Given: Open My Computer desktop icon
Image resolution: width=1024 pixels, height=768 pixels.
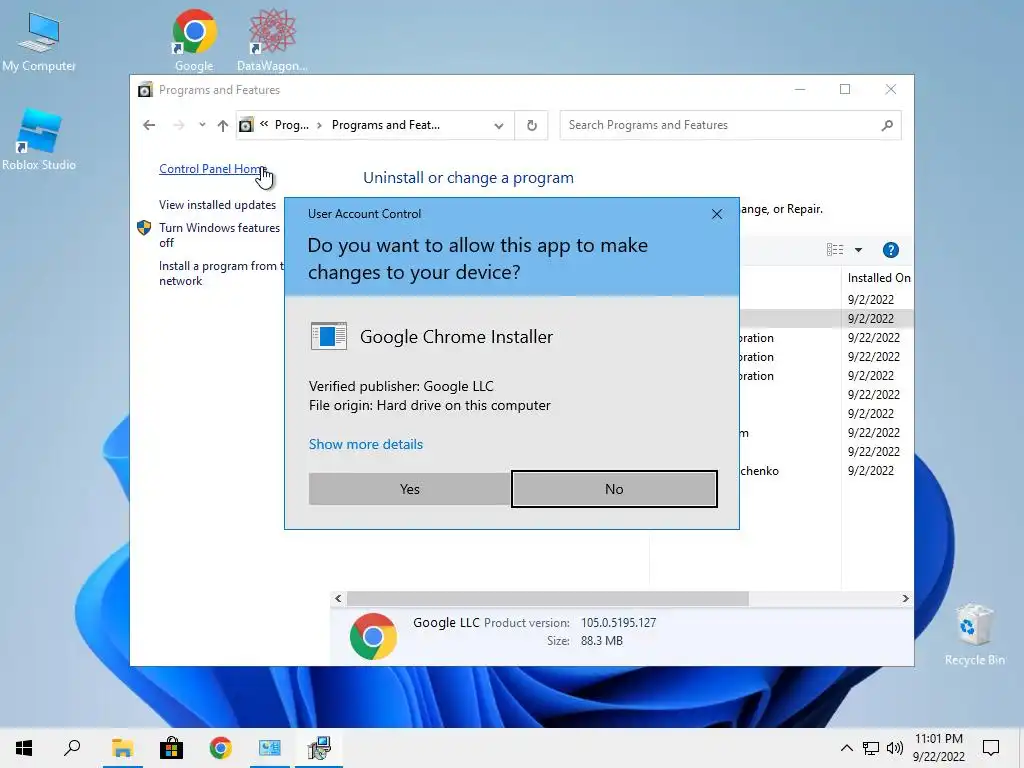Looking at the screenshot, I should (x=39, y=42).
